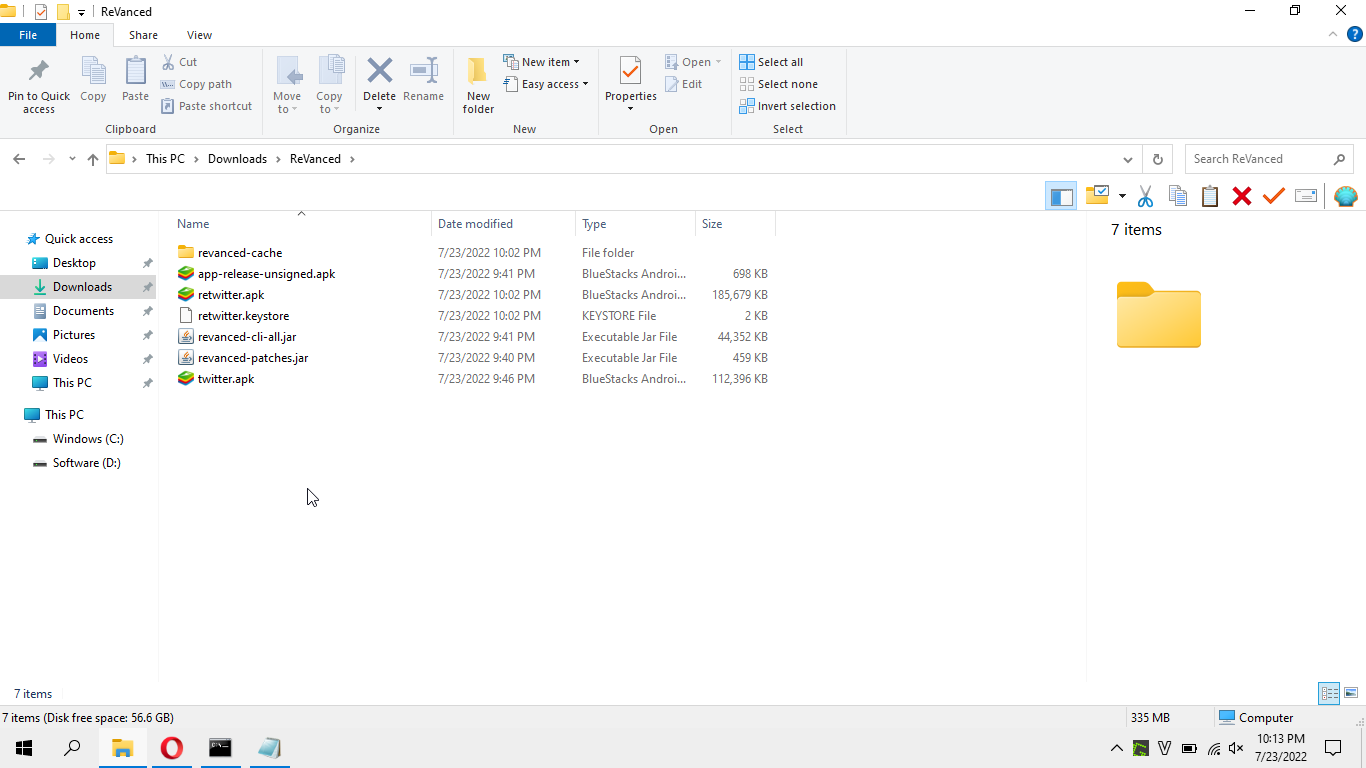Click Copy path in the ribbon
The image size is (1366, 768).
(x=196, y=84)
